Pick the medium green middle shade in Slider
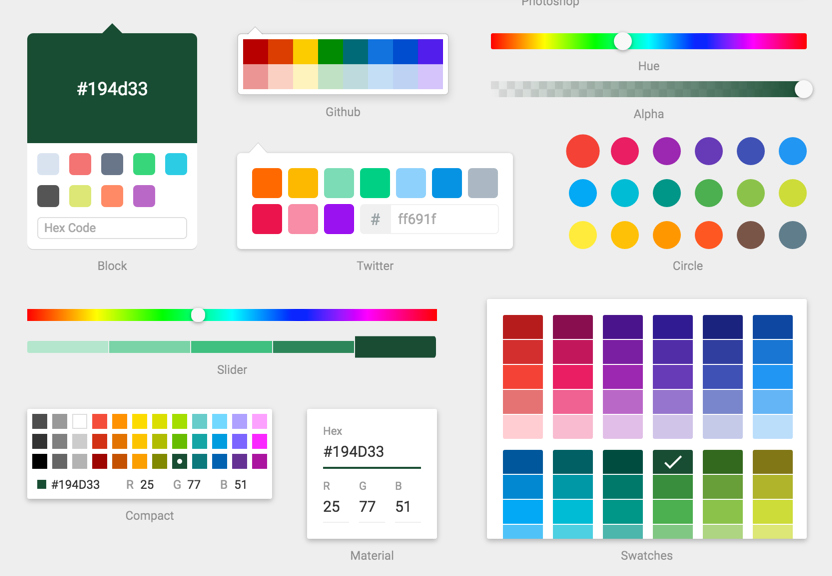The height and width of the screenshot is (576, 832). (231, 347)
